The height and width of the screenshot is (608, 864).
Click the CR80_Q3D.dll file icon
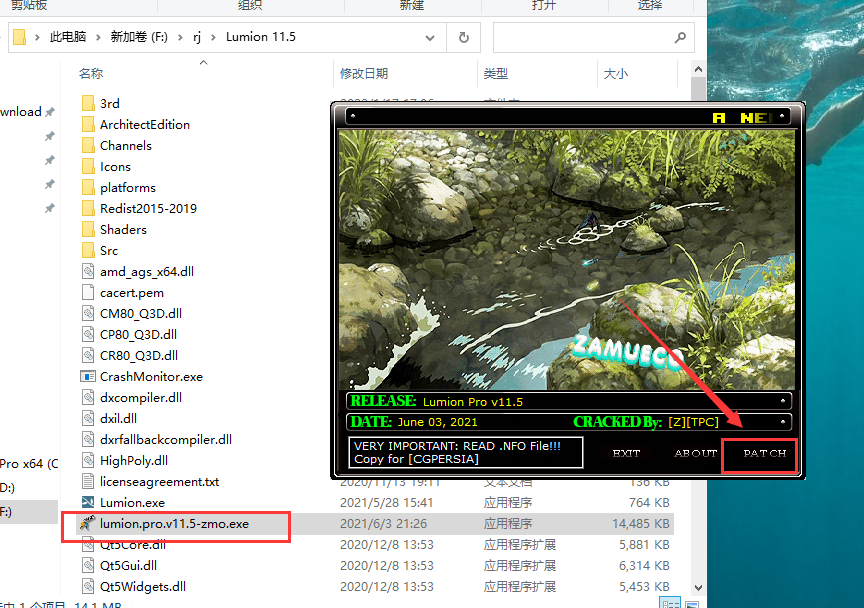point(88,355)
